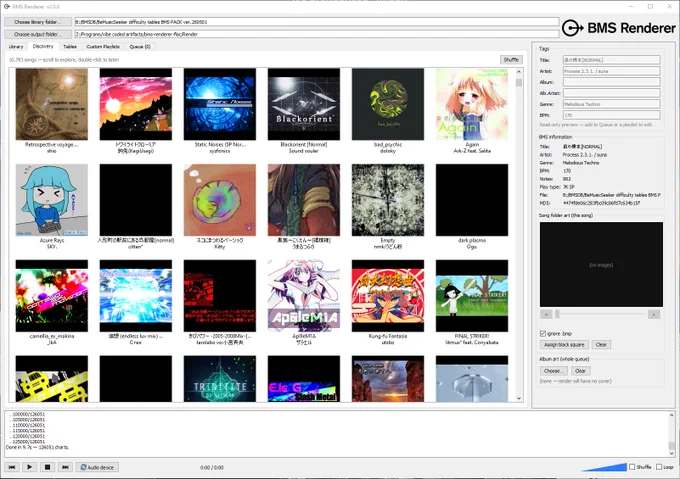Enable Shuffle in playback bar
The height and width of the screenshot is (479, 680).
coord(632,467)
